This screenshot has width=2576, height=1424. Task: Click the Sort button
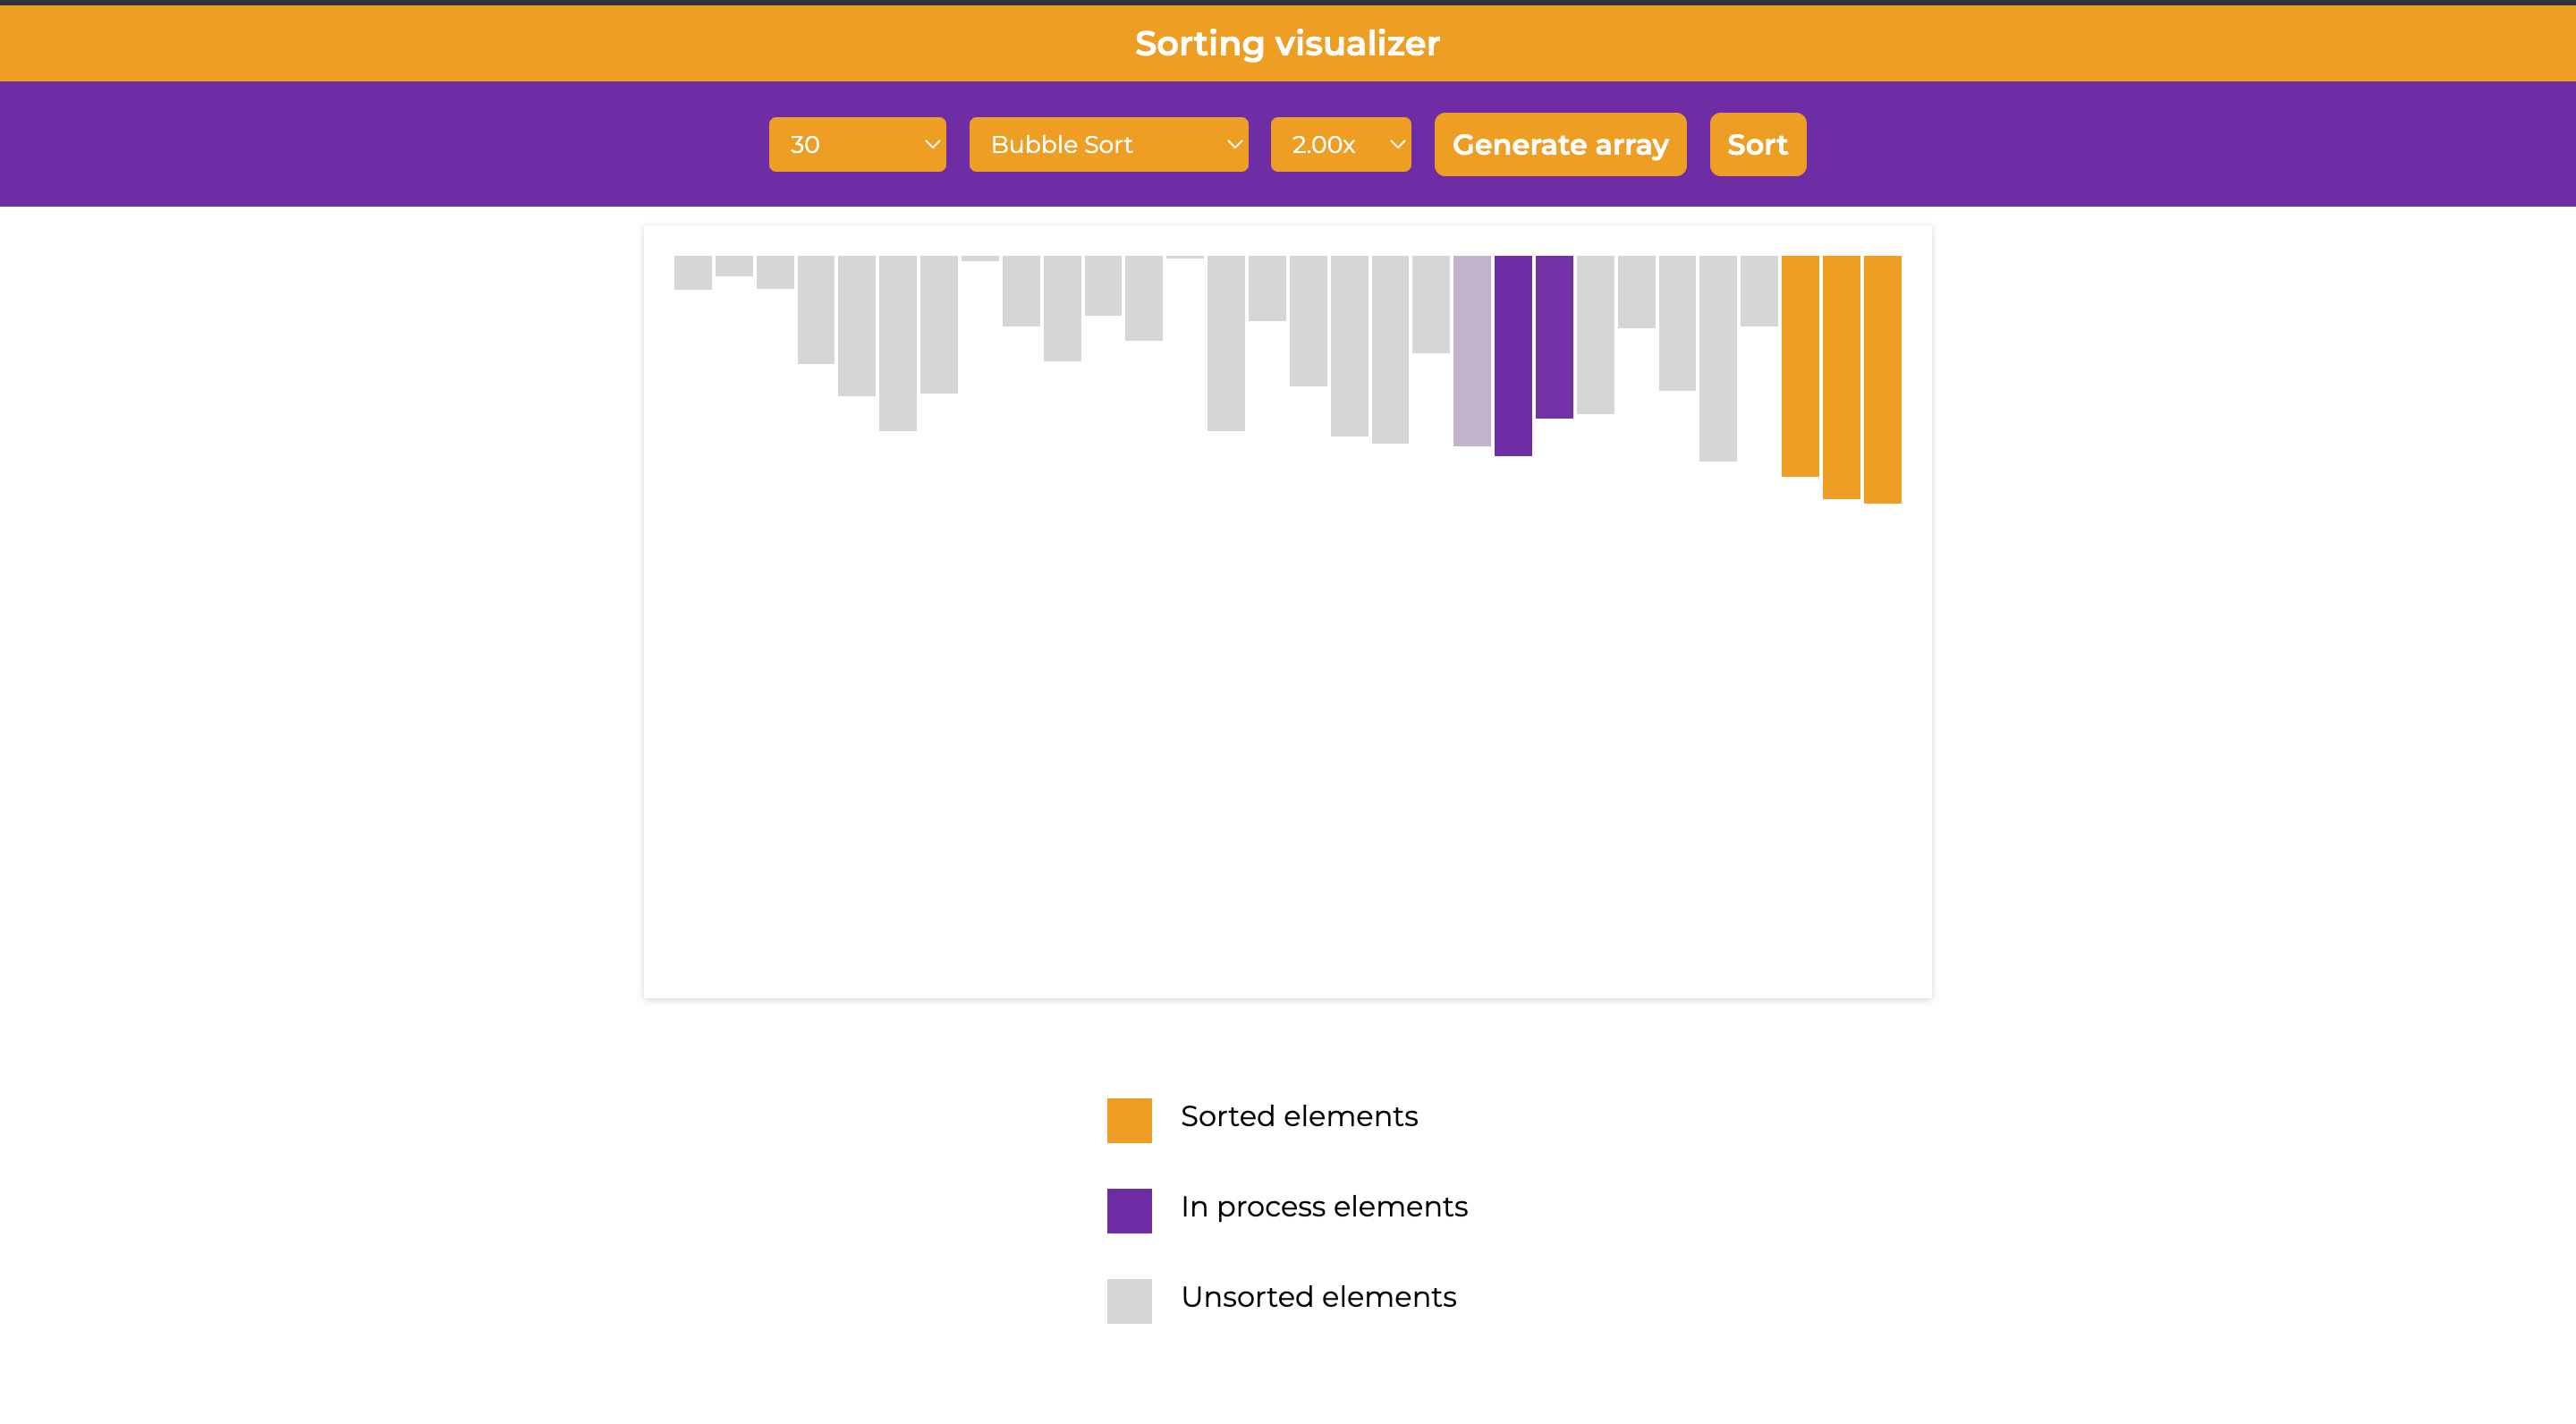coord(1757,145)
